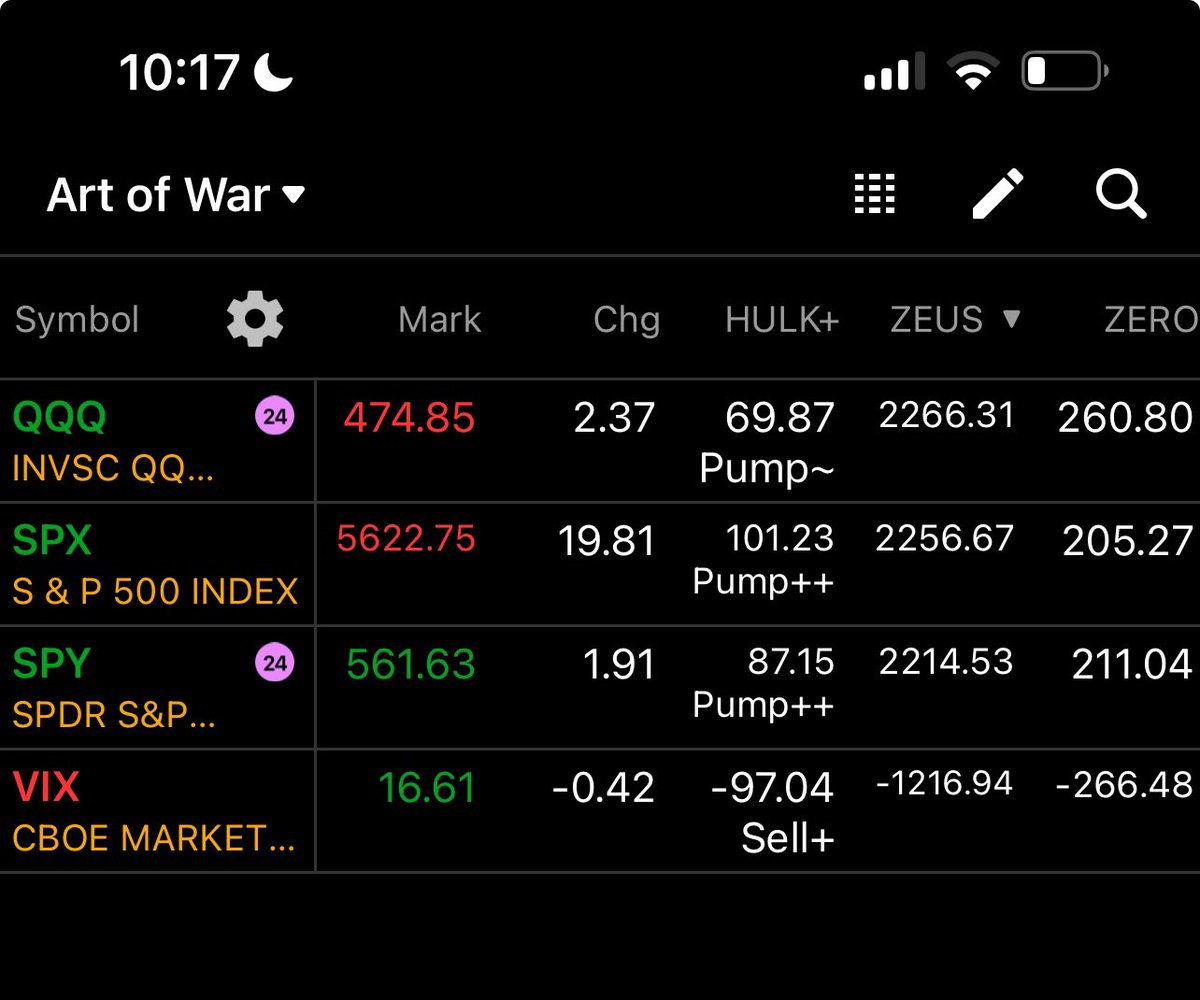Screen dimensions: 1200x1000
Task: Tap the HULK+ value 101.23
Action: 780,538
